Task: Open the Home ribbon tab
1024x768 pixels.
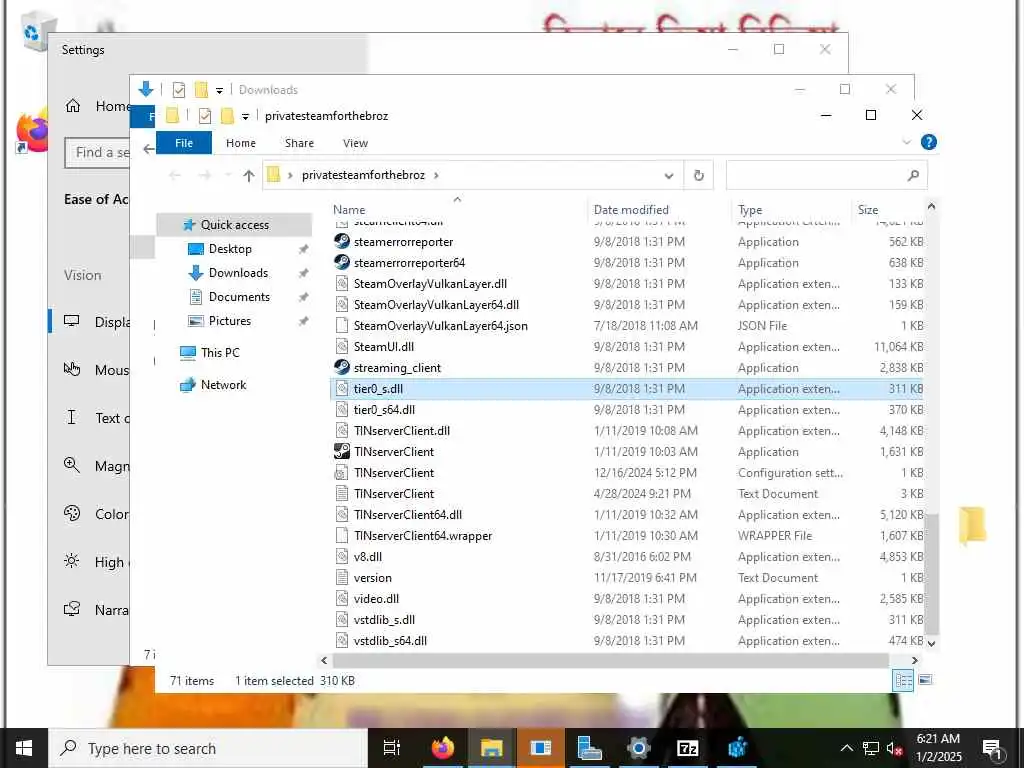Action: 240,143
